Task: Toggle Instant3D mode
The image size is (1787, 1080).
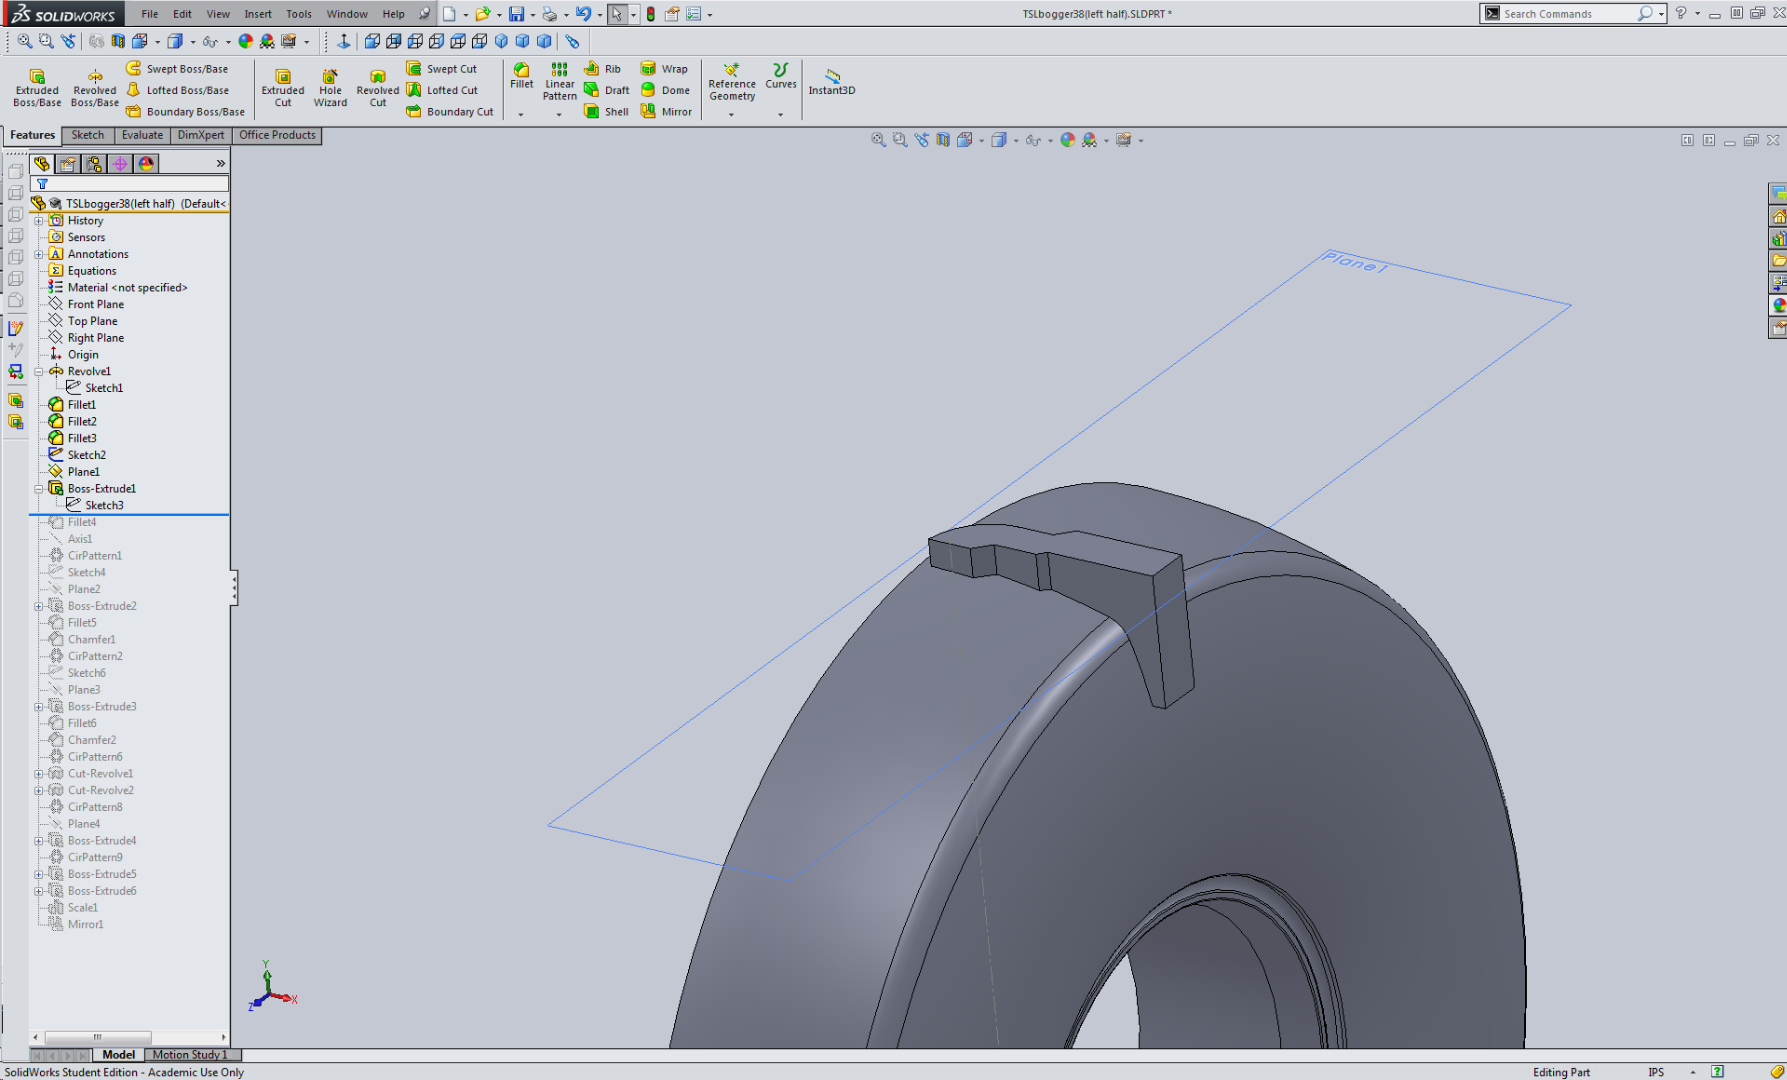Action: point(831,84)
